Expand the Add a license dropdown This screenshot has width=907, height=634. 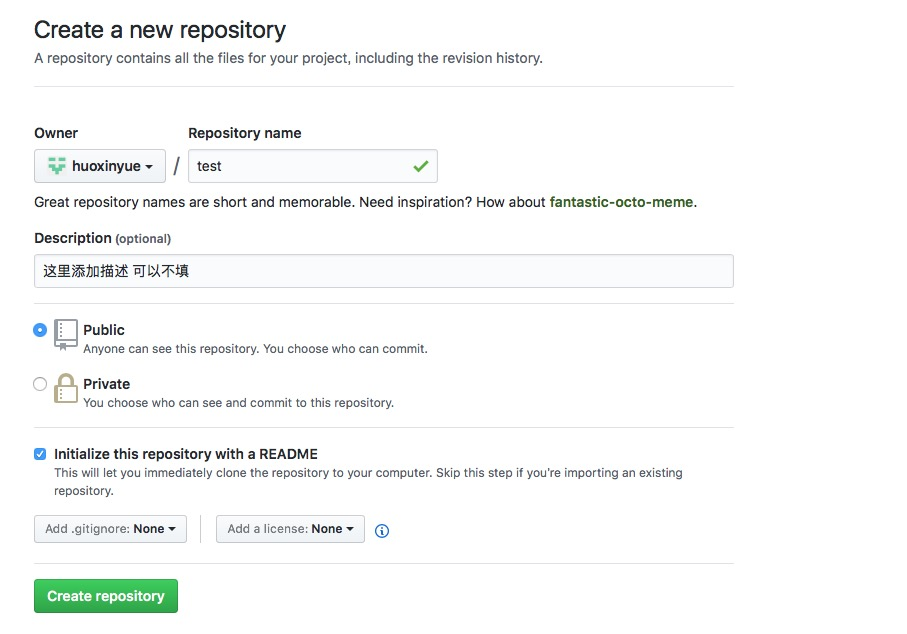290,529
